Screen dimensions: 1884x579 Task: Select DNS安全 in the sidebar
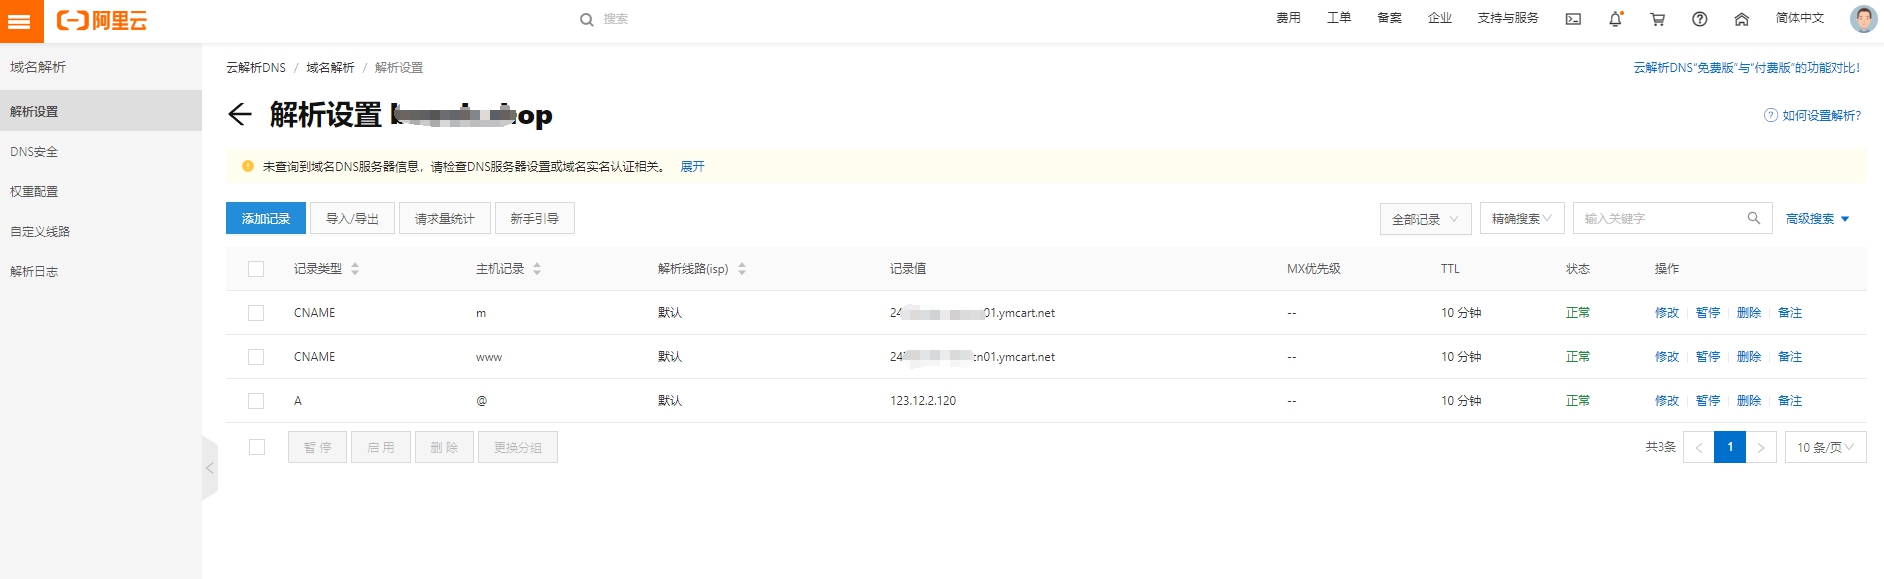[34, 152]
